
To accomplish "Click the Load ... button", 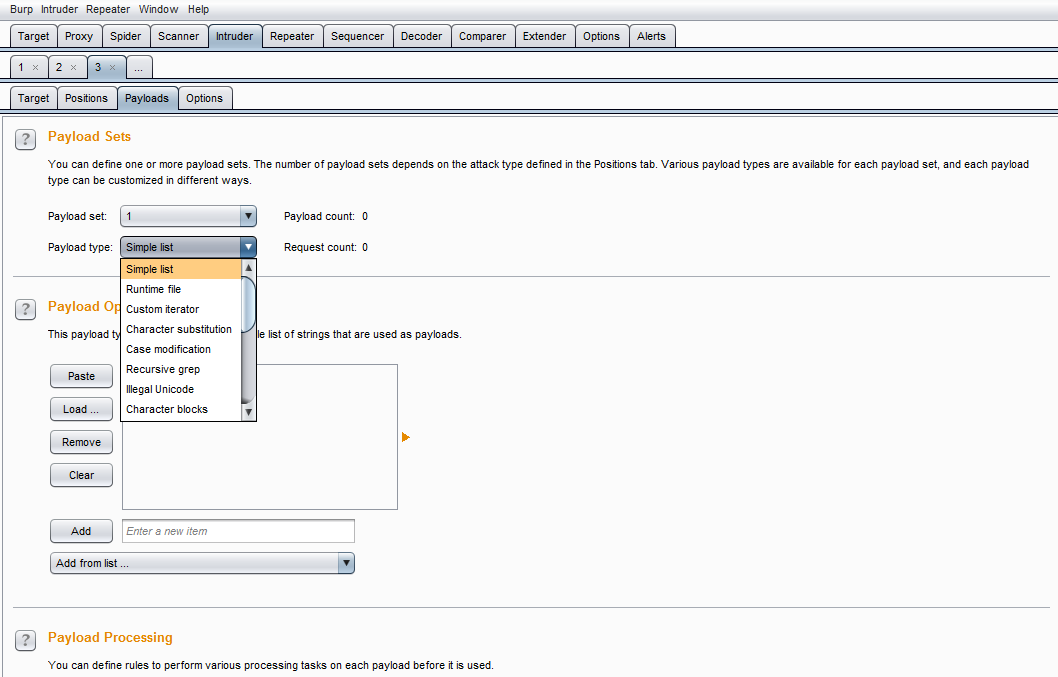I will tap(82, 409).
